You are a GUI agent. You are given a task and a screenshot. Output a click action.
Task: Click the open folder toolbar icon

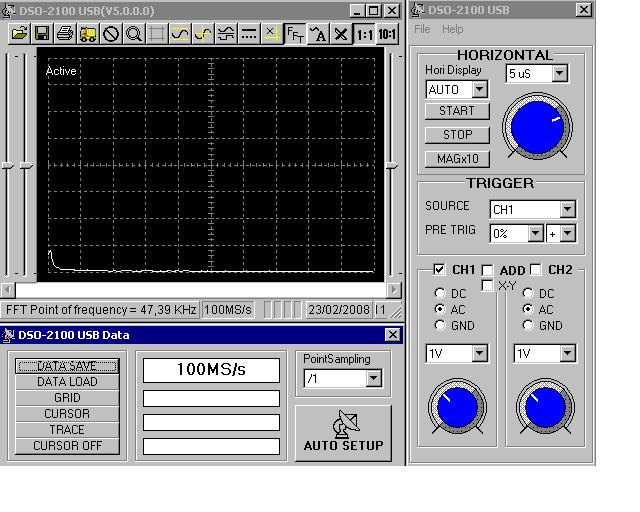click(20, 33)
